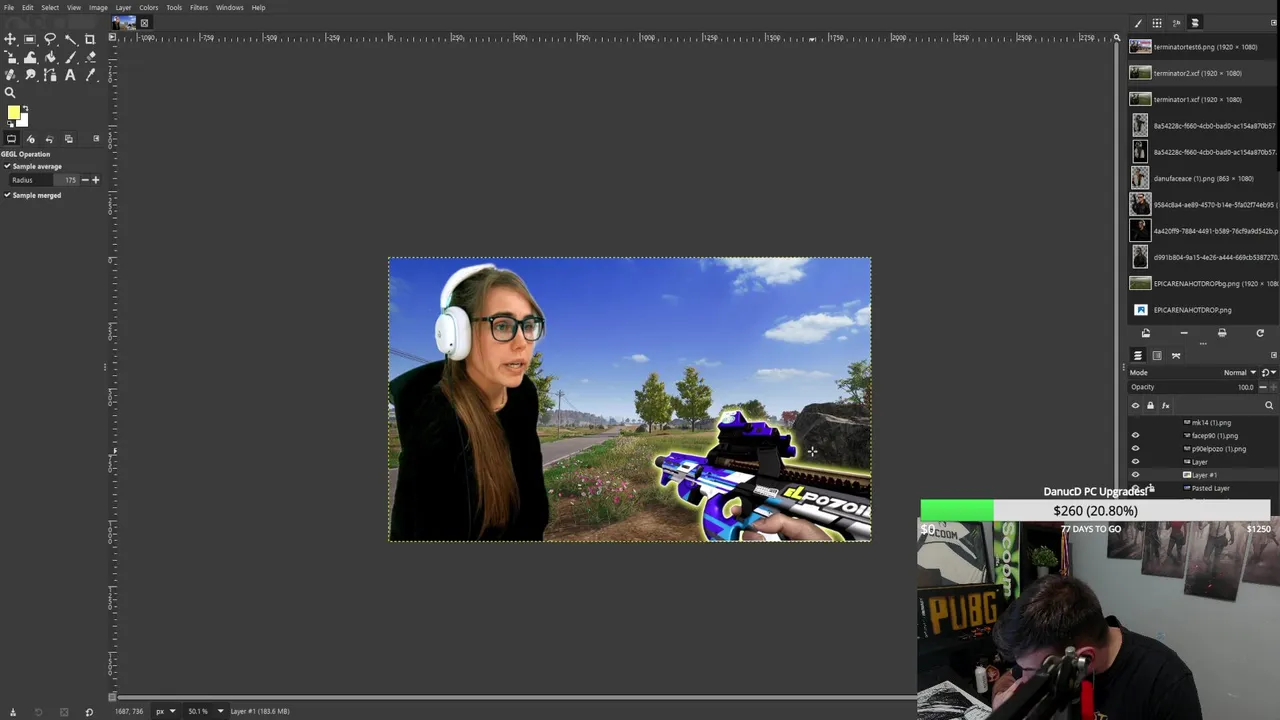Screen dimensions: 1280x720
Task: Open the foreground color picker
Action: tap(14, 112)
